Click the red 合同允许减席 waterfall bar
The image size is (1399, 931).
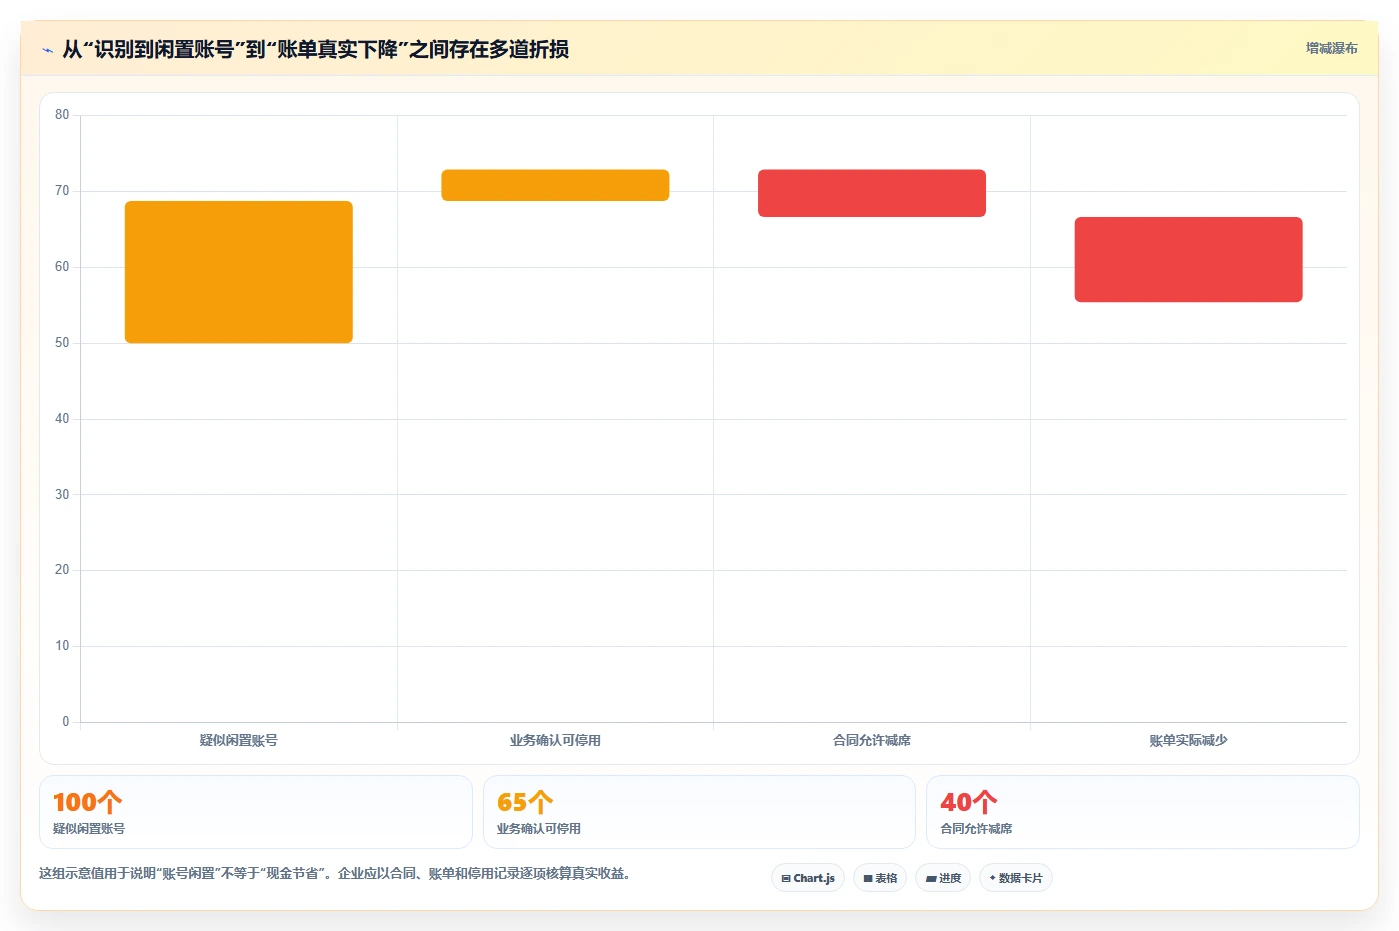pos(872,193)
